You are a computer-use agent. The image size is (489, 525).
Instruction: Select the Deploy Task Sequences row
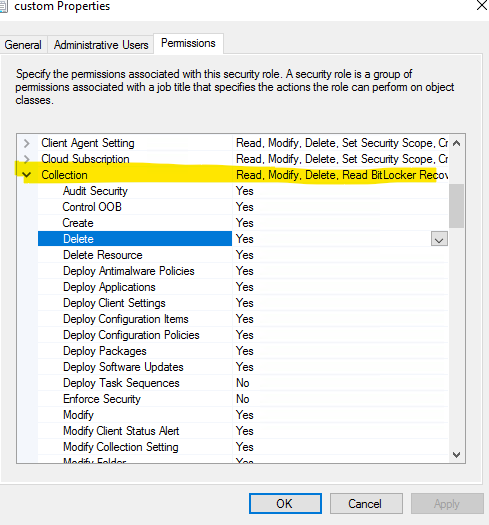tap(243, 383)
